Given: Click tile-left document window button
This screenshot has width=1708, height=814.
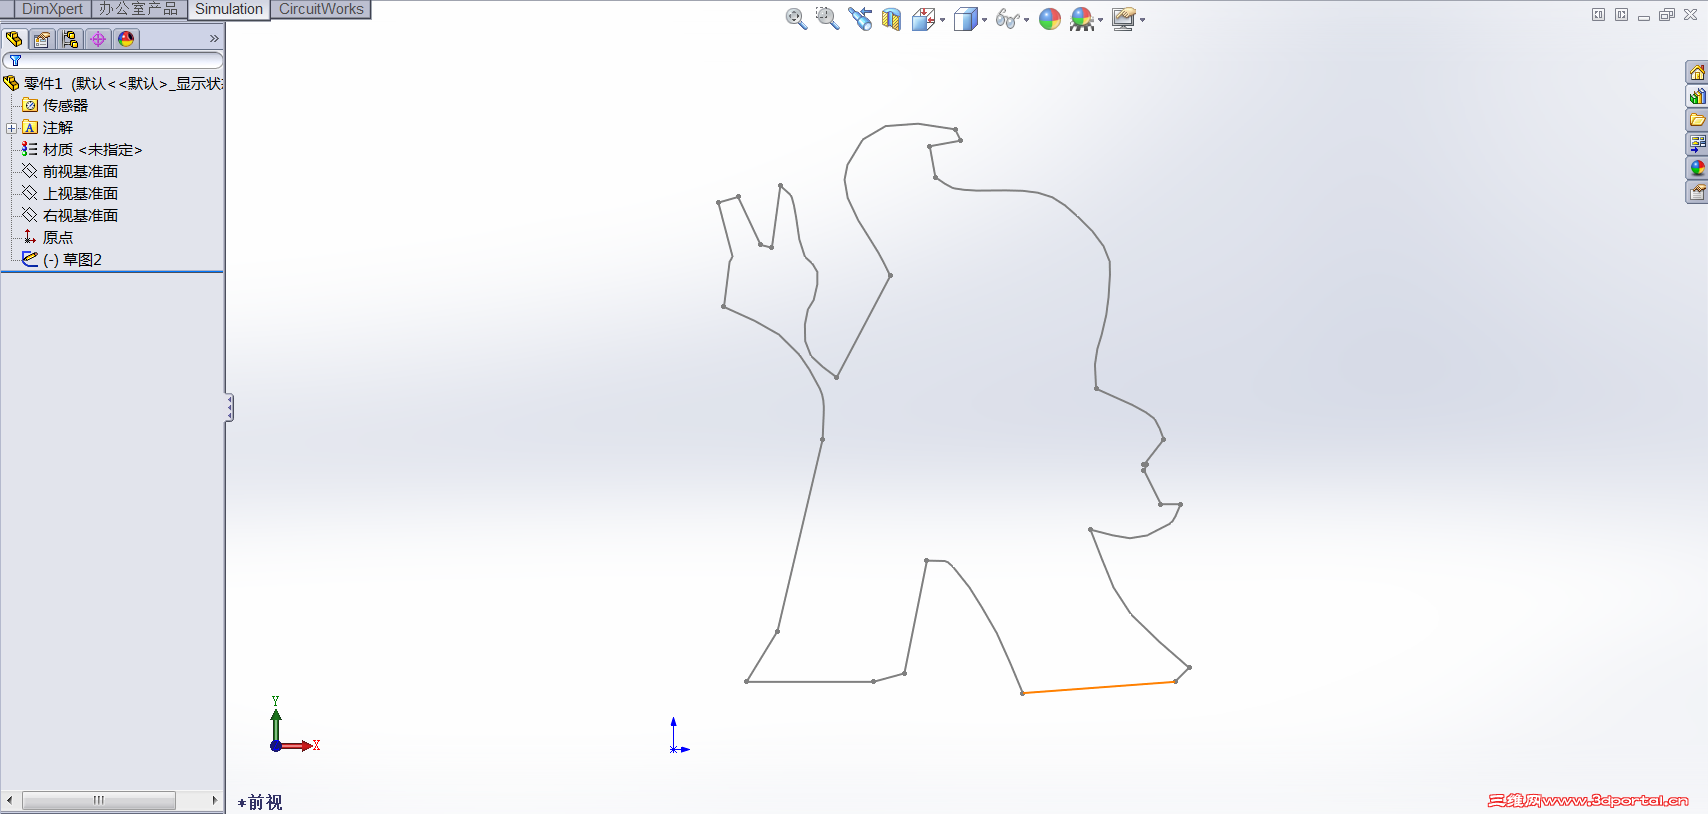Looking at the screenshot, I should point(1598,15).
